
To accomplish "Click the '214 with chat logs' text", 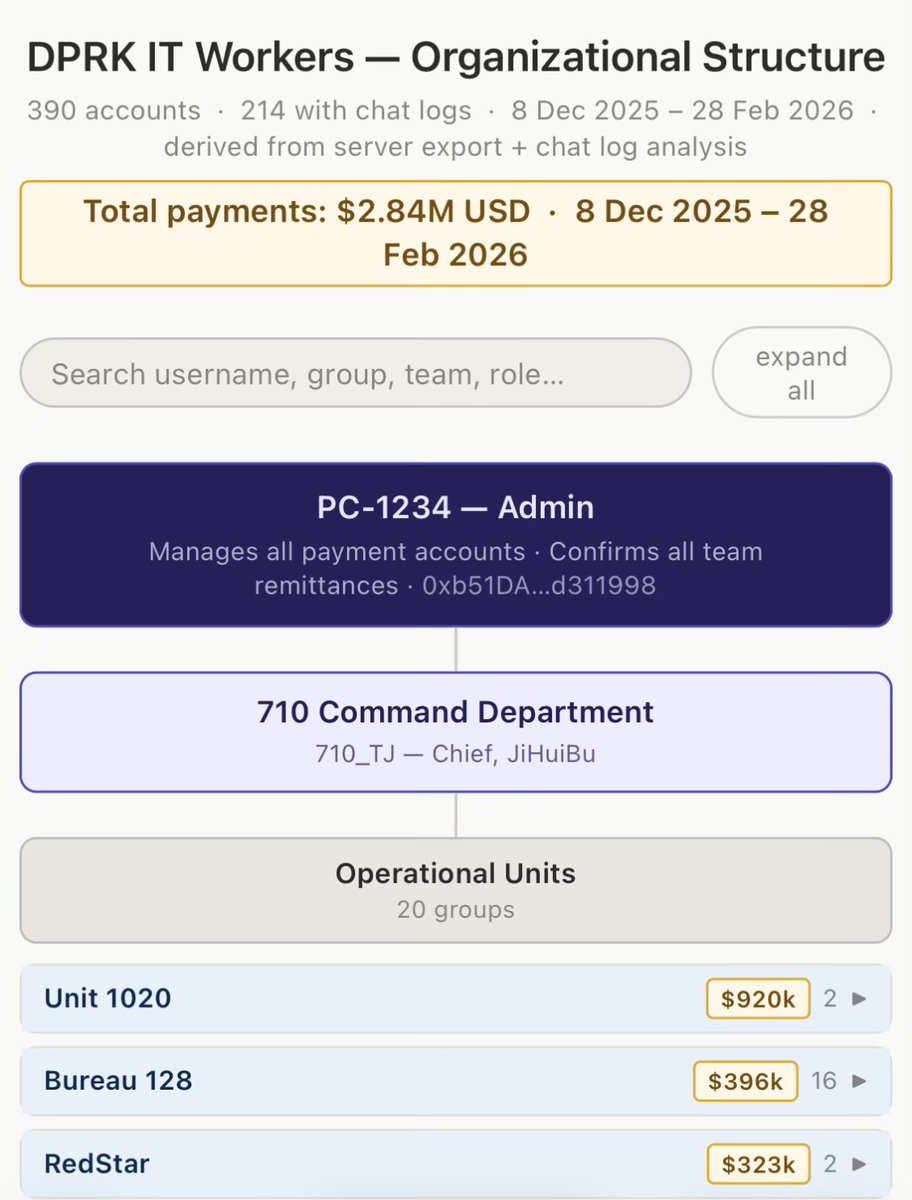I will 356,110.
